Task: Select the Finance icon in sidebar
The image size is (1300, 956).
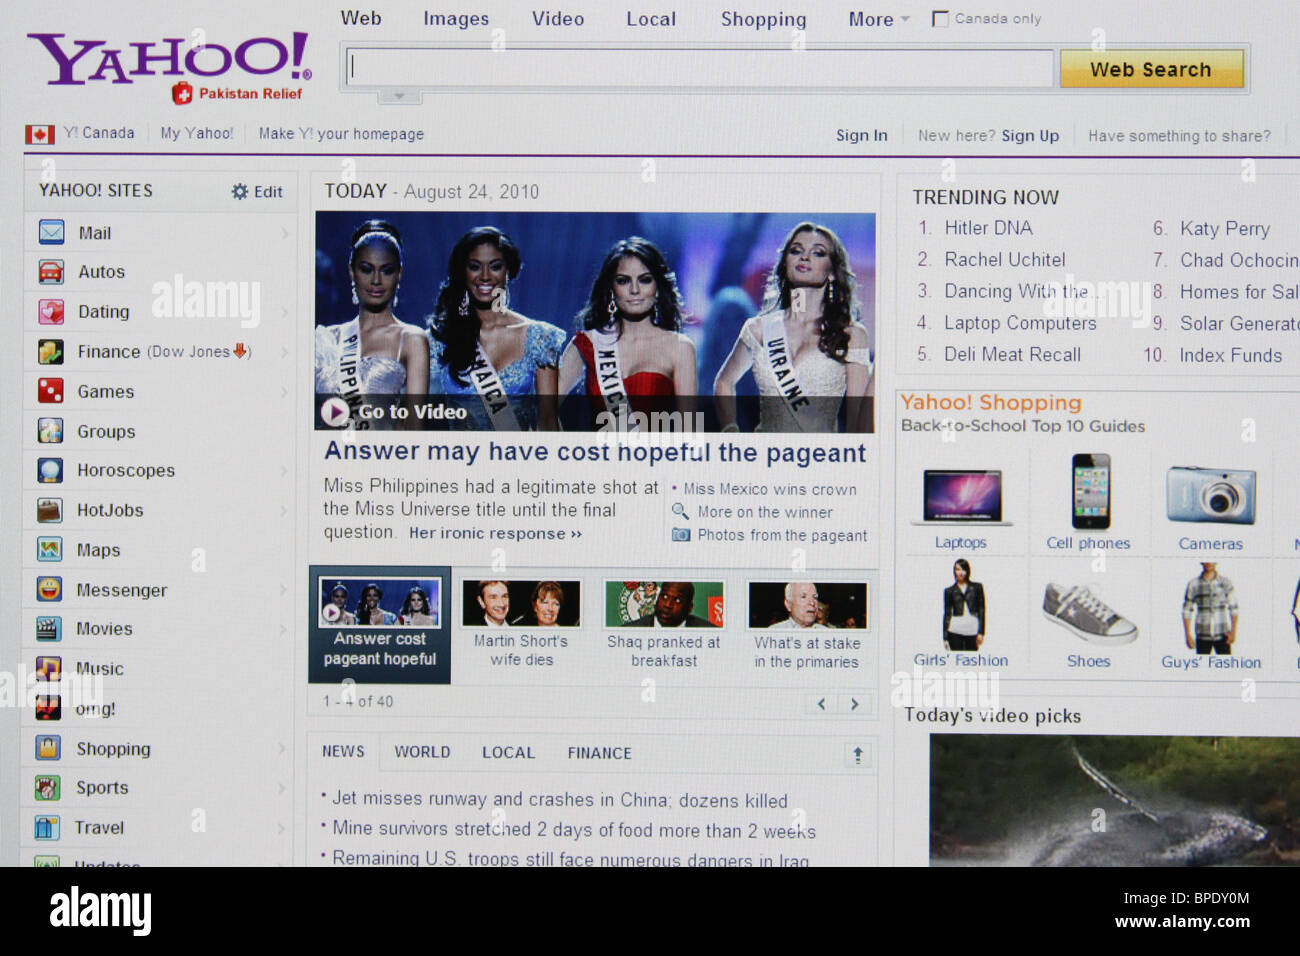Action: pos(51,351)
